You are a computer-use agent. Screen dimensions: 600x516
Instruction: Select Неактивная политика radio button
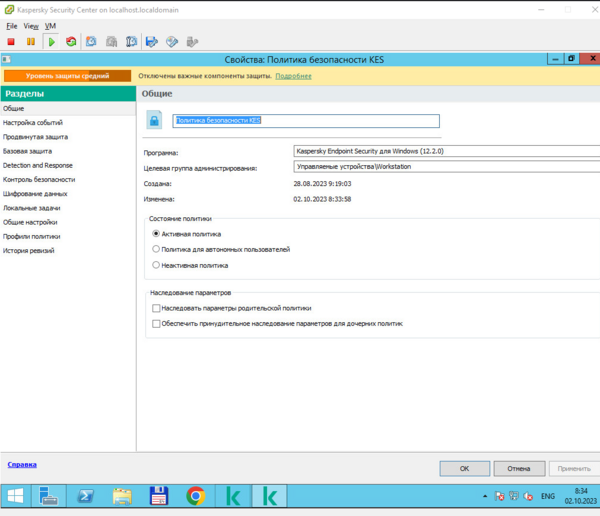(x=156, y=265)
